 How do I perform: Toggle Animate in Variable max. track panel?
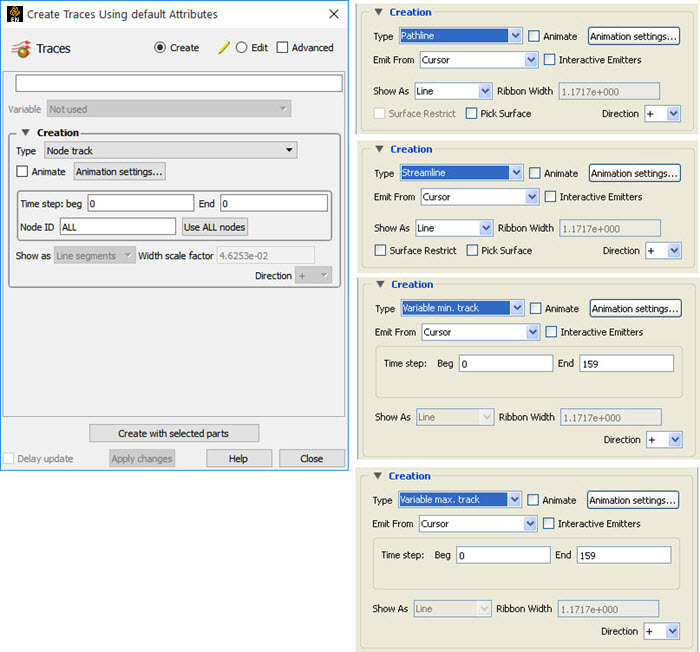[x=533, y=500]
